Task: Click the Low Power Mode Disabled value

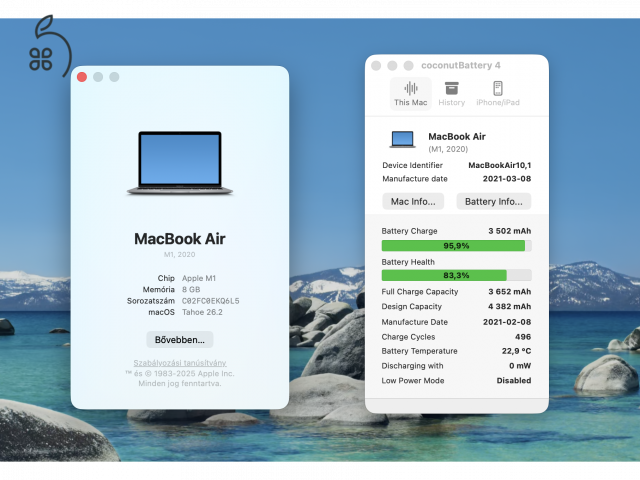Action: click(514, 380)
